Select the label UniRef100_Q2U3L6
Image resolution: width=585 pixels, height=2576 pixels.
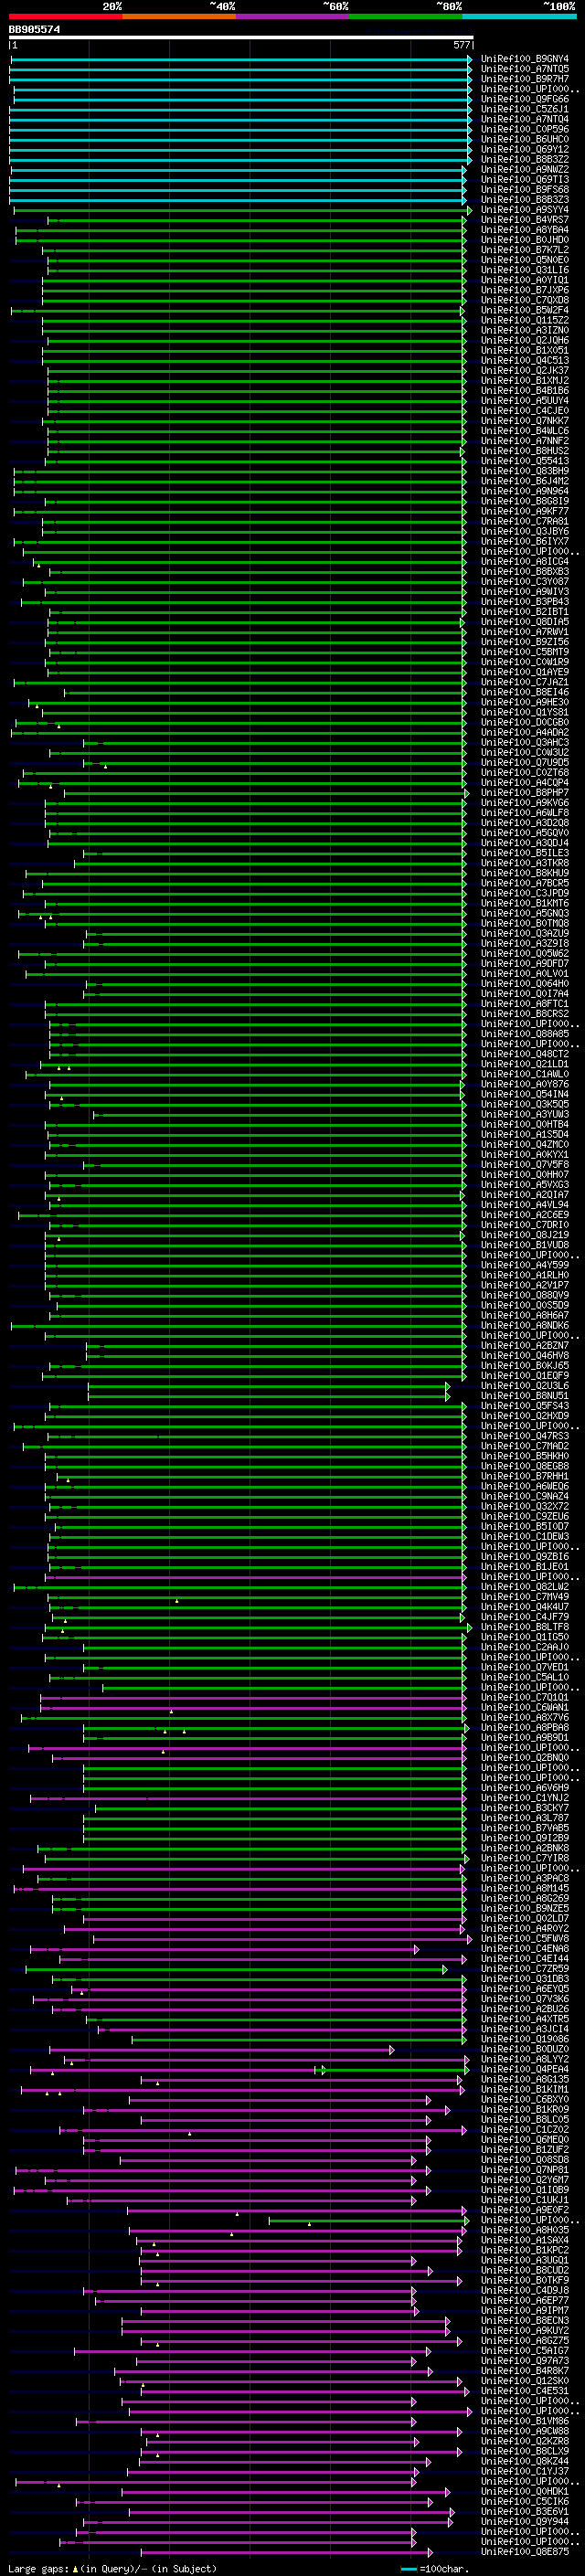524,1386
